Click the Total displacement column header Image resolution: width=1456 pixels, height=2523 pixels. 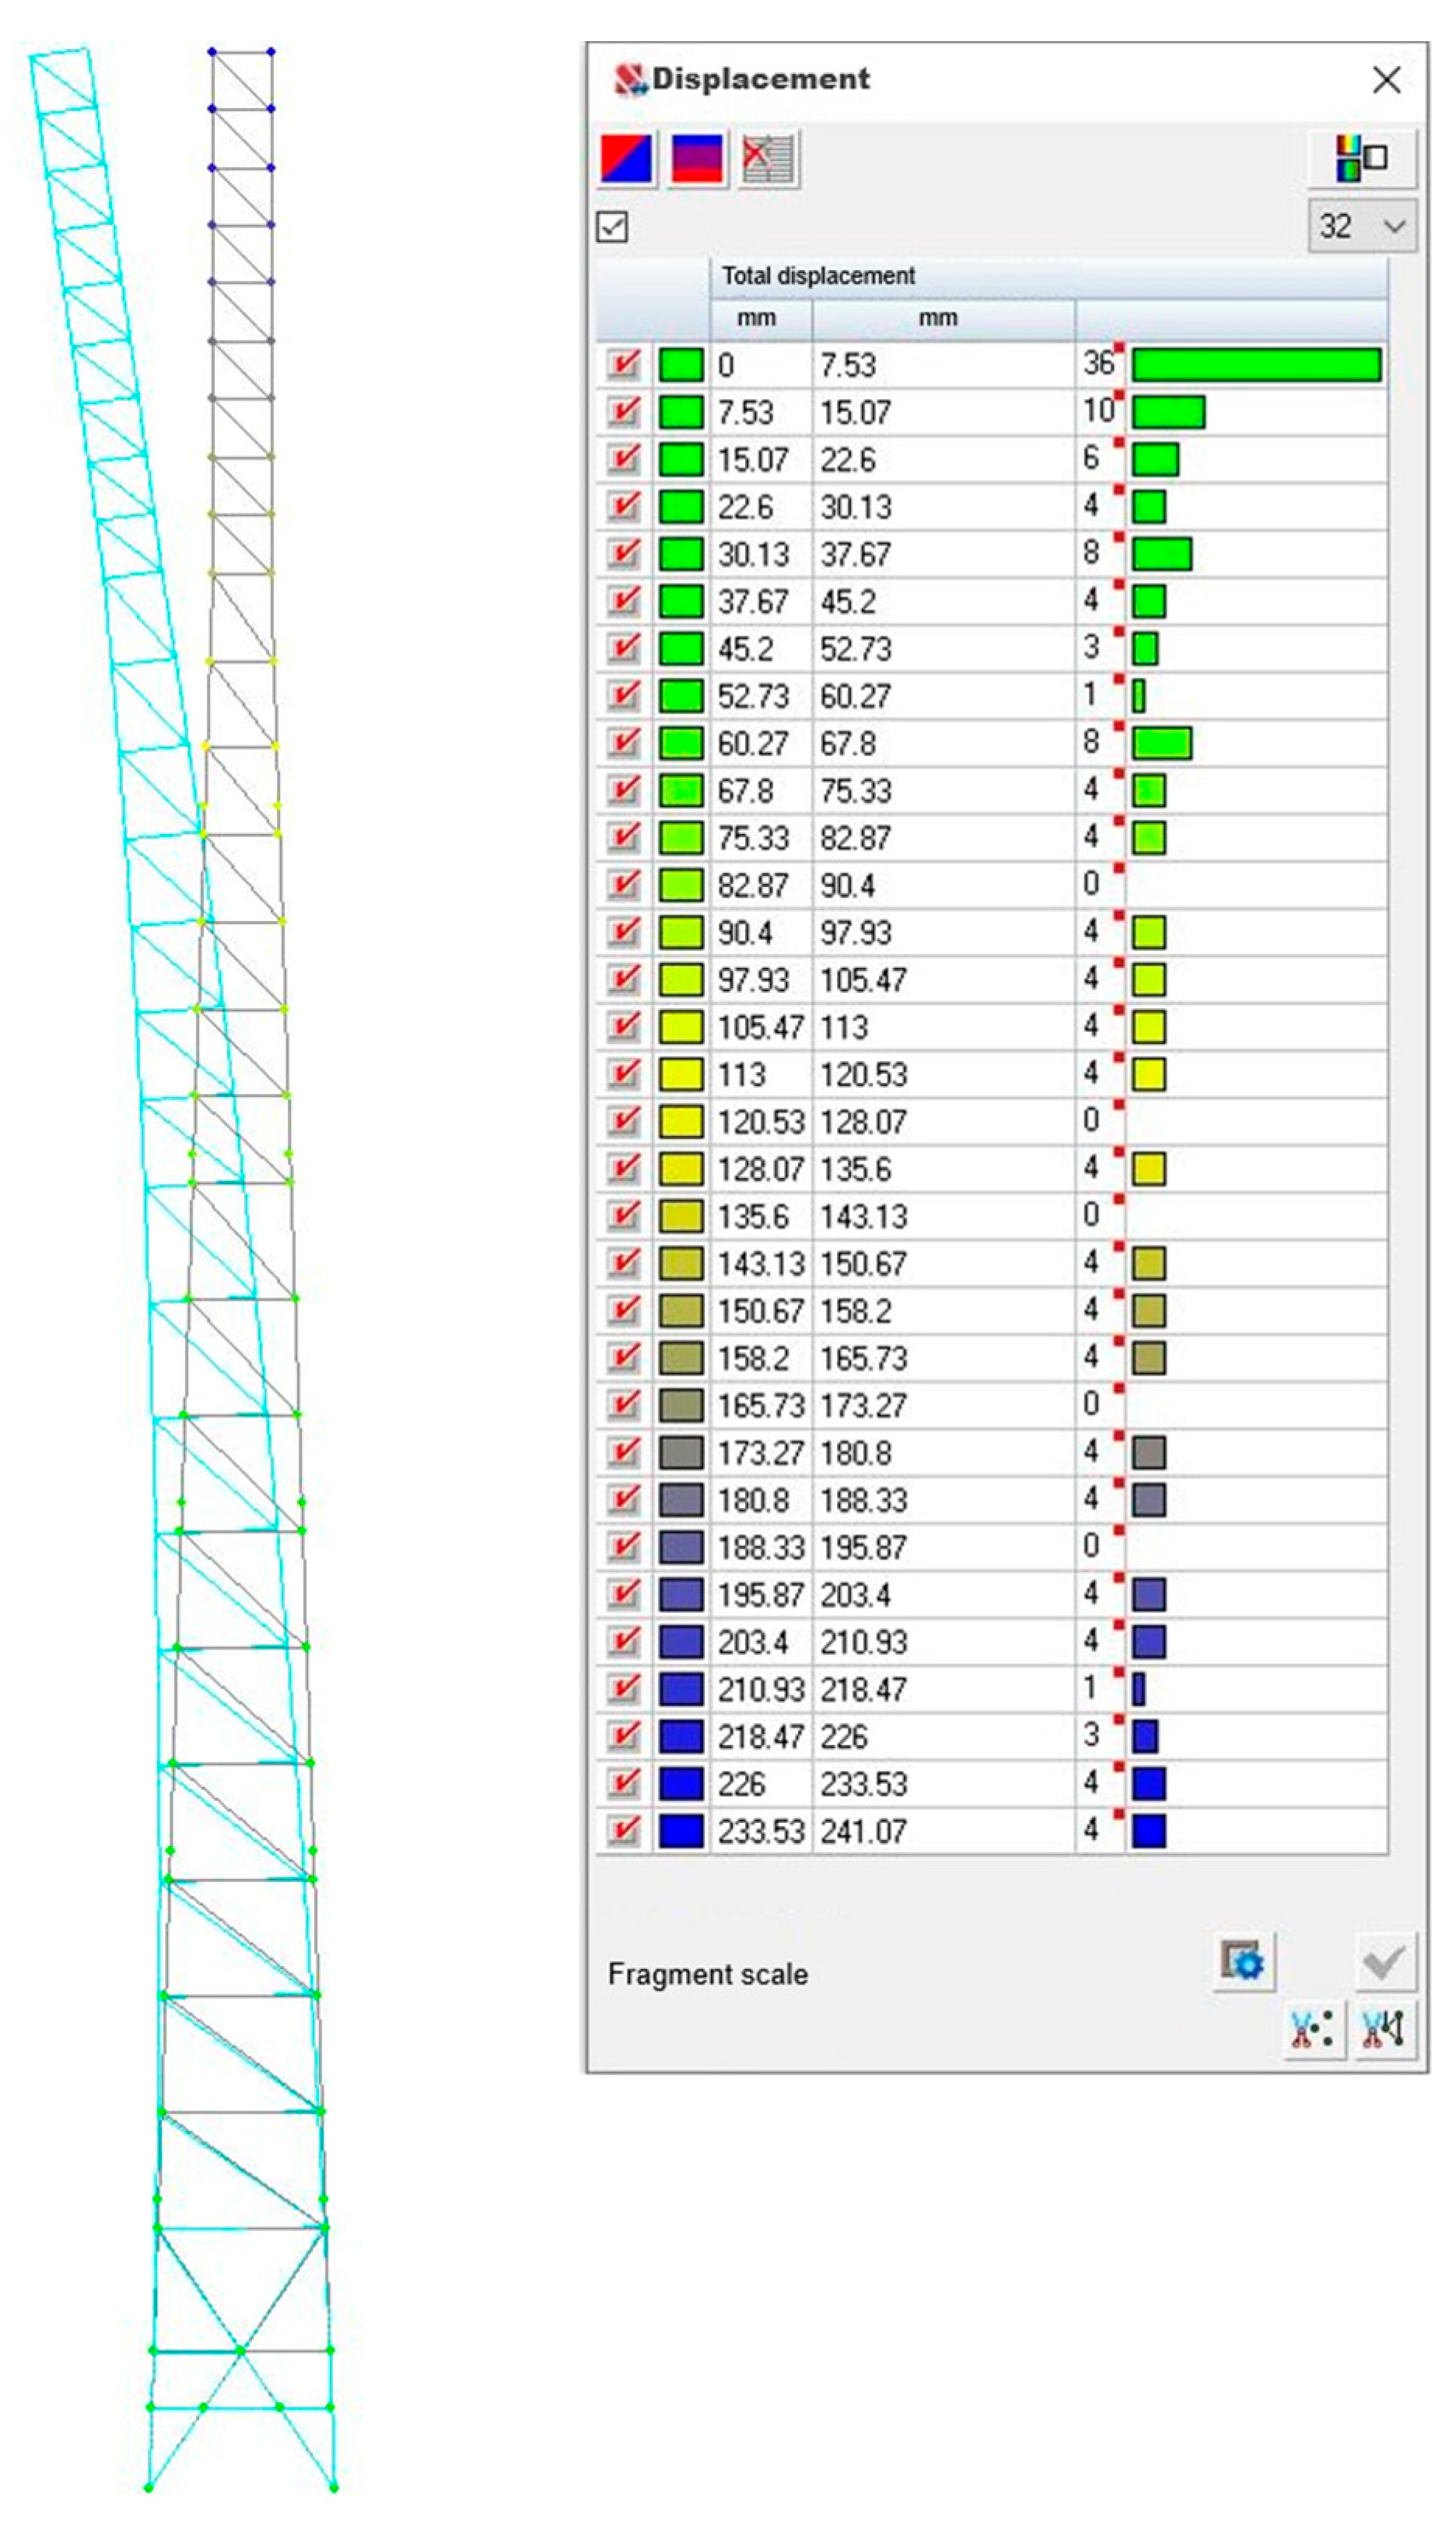tap(818, 276)
